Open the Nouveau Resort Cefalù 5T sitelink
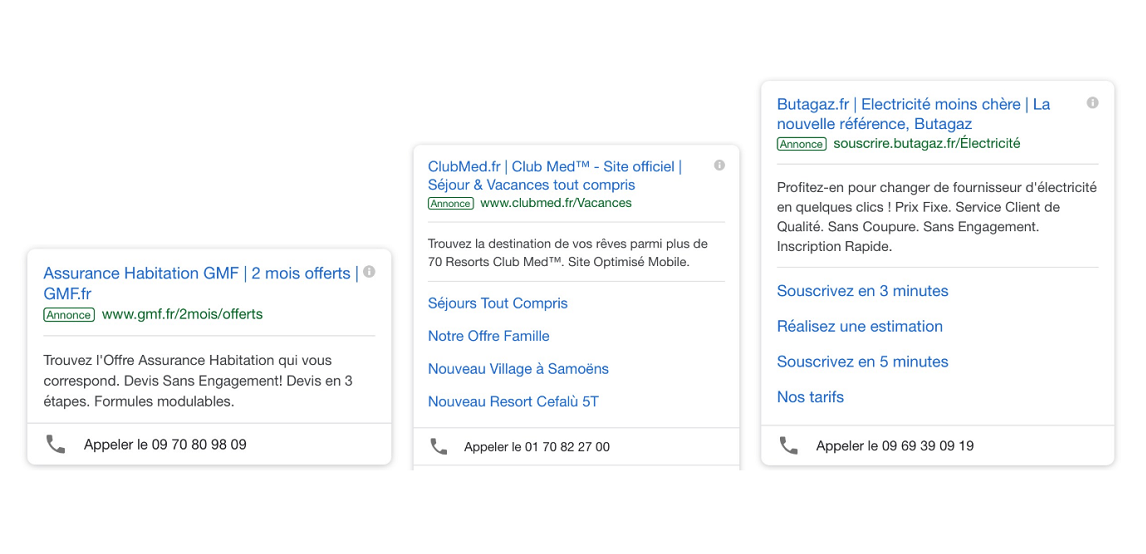1146x554 pixels. pyautogui.click(x=513, y=402)
